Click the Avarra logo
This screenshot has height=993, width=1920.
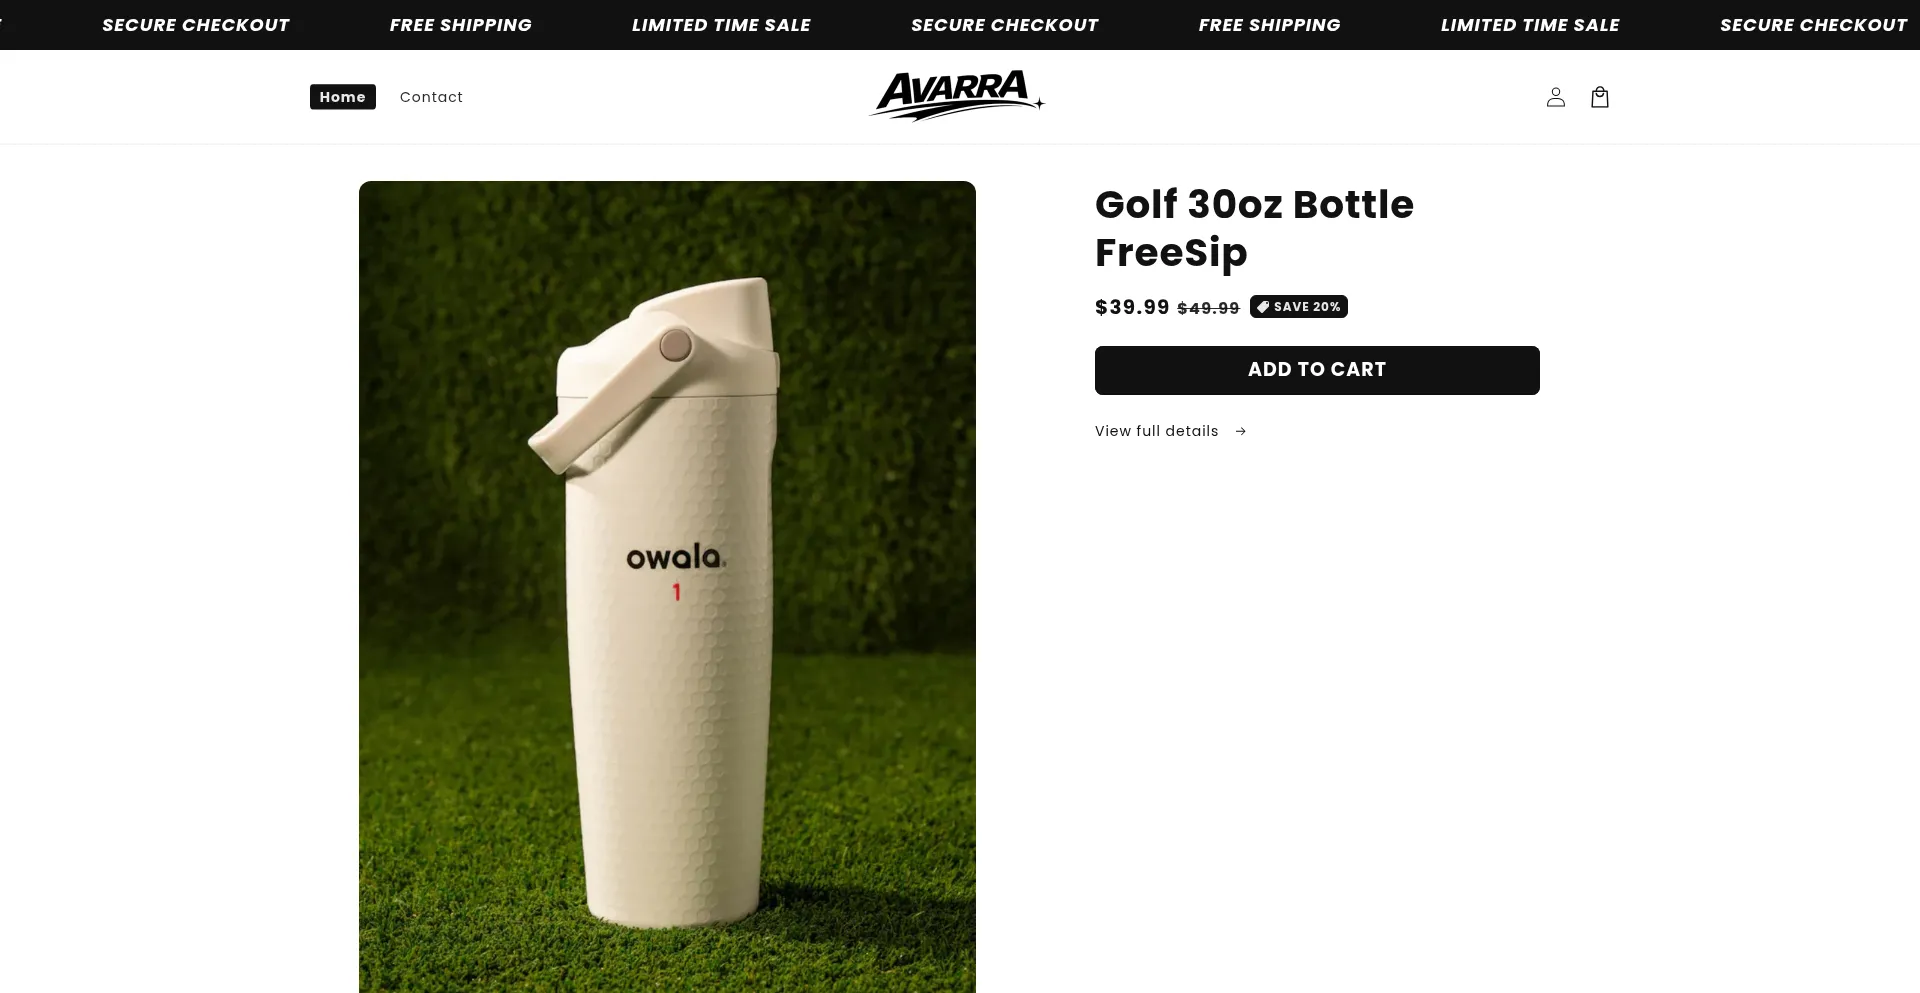[958, 96]
